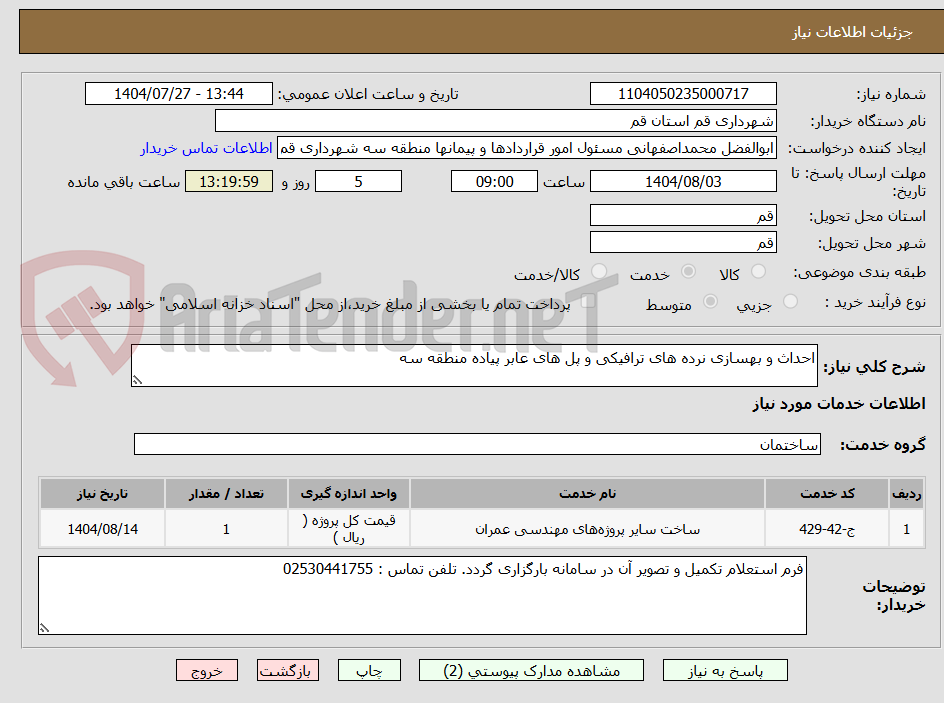This screenshot has height=703, width=944.
Task: Click the جزئیات اطلاعات نیاز page header
Action: click(852, 32)
